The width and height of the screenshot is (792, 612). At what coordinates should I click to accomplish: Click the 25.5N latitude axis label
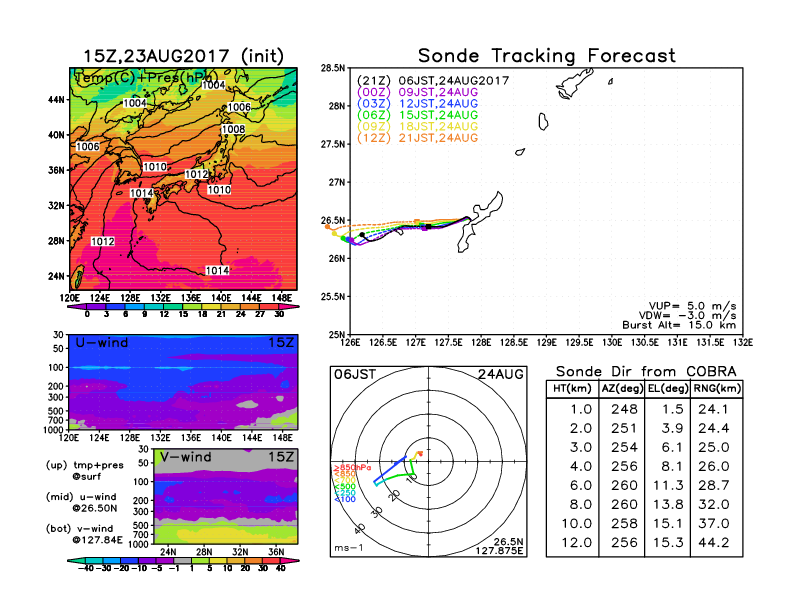[332, 296]
